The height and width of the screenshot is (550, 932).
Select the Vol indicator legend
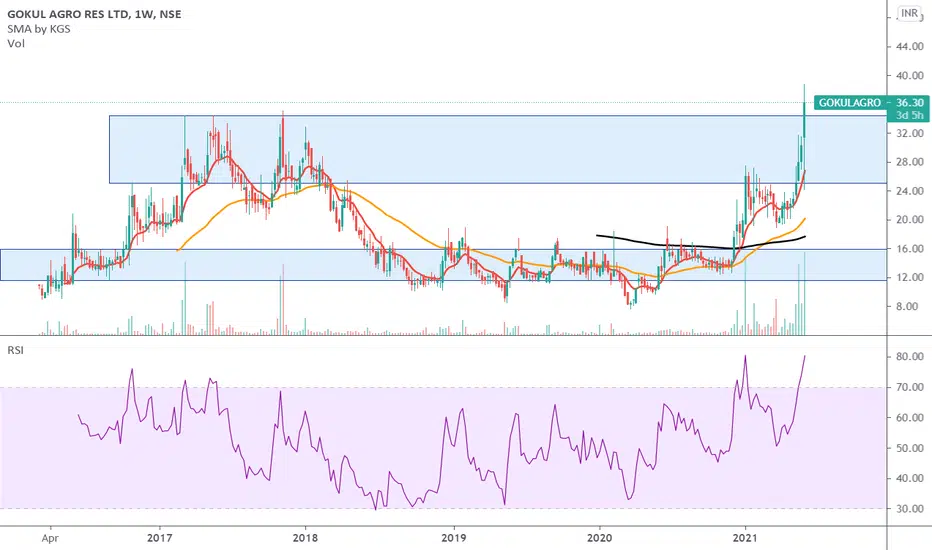[16, 43]
